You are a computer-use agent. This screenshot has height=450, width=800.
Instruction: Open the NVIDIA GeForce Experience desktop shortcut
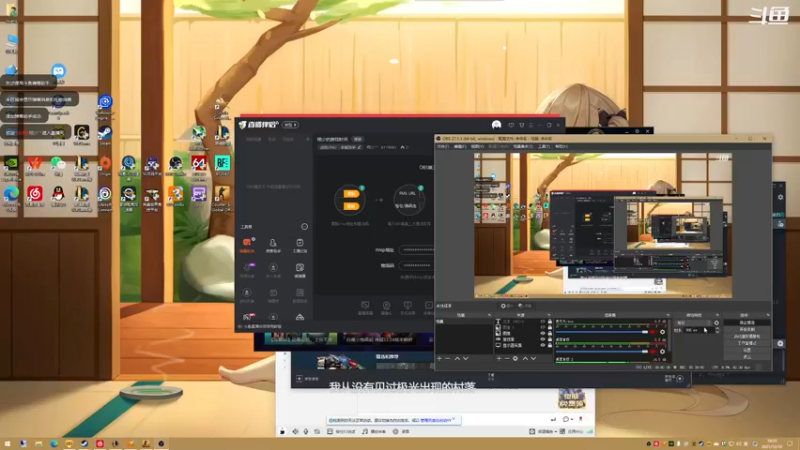(11, 164)
